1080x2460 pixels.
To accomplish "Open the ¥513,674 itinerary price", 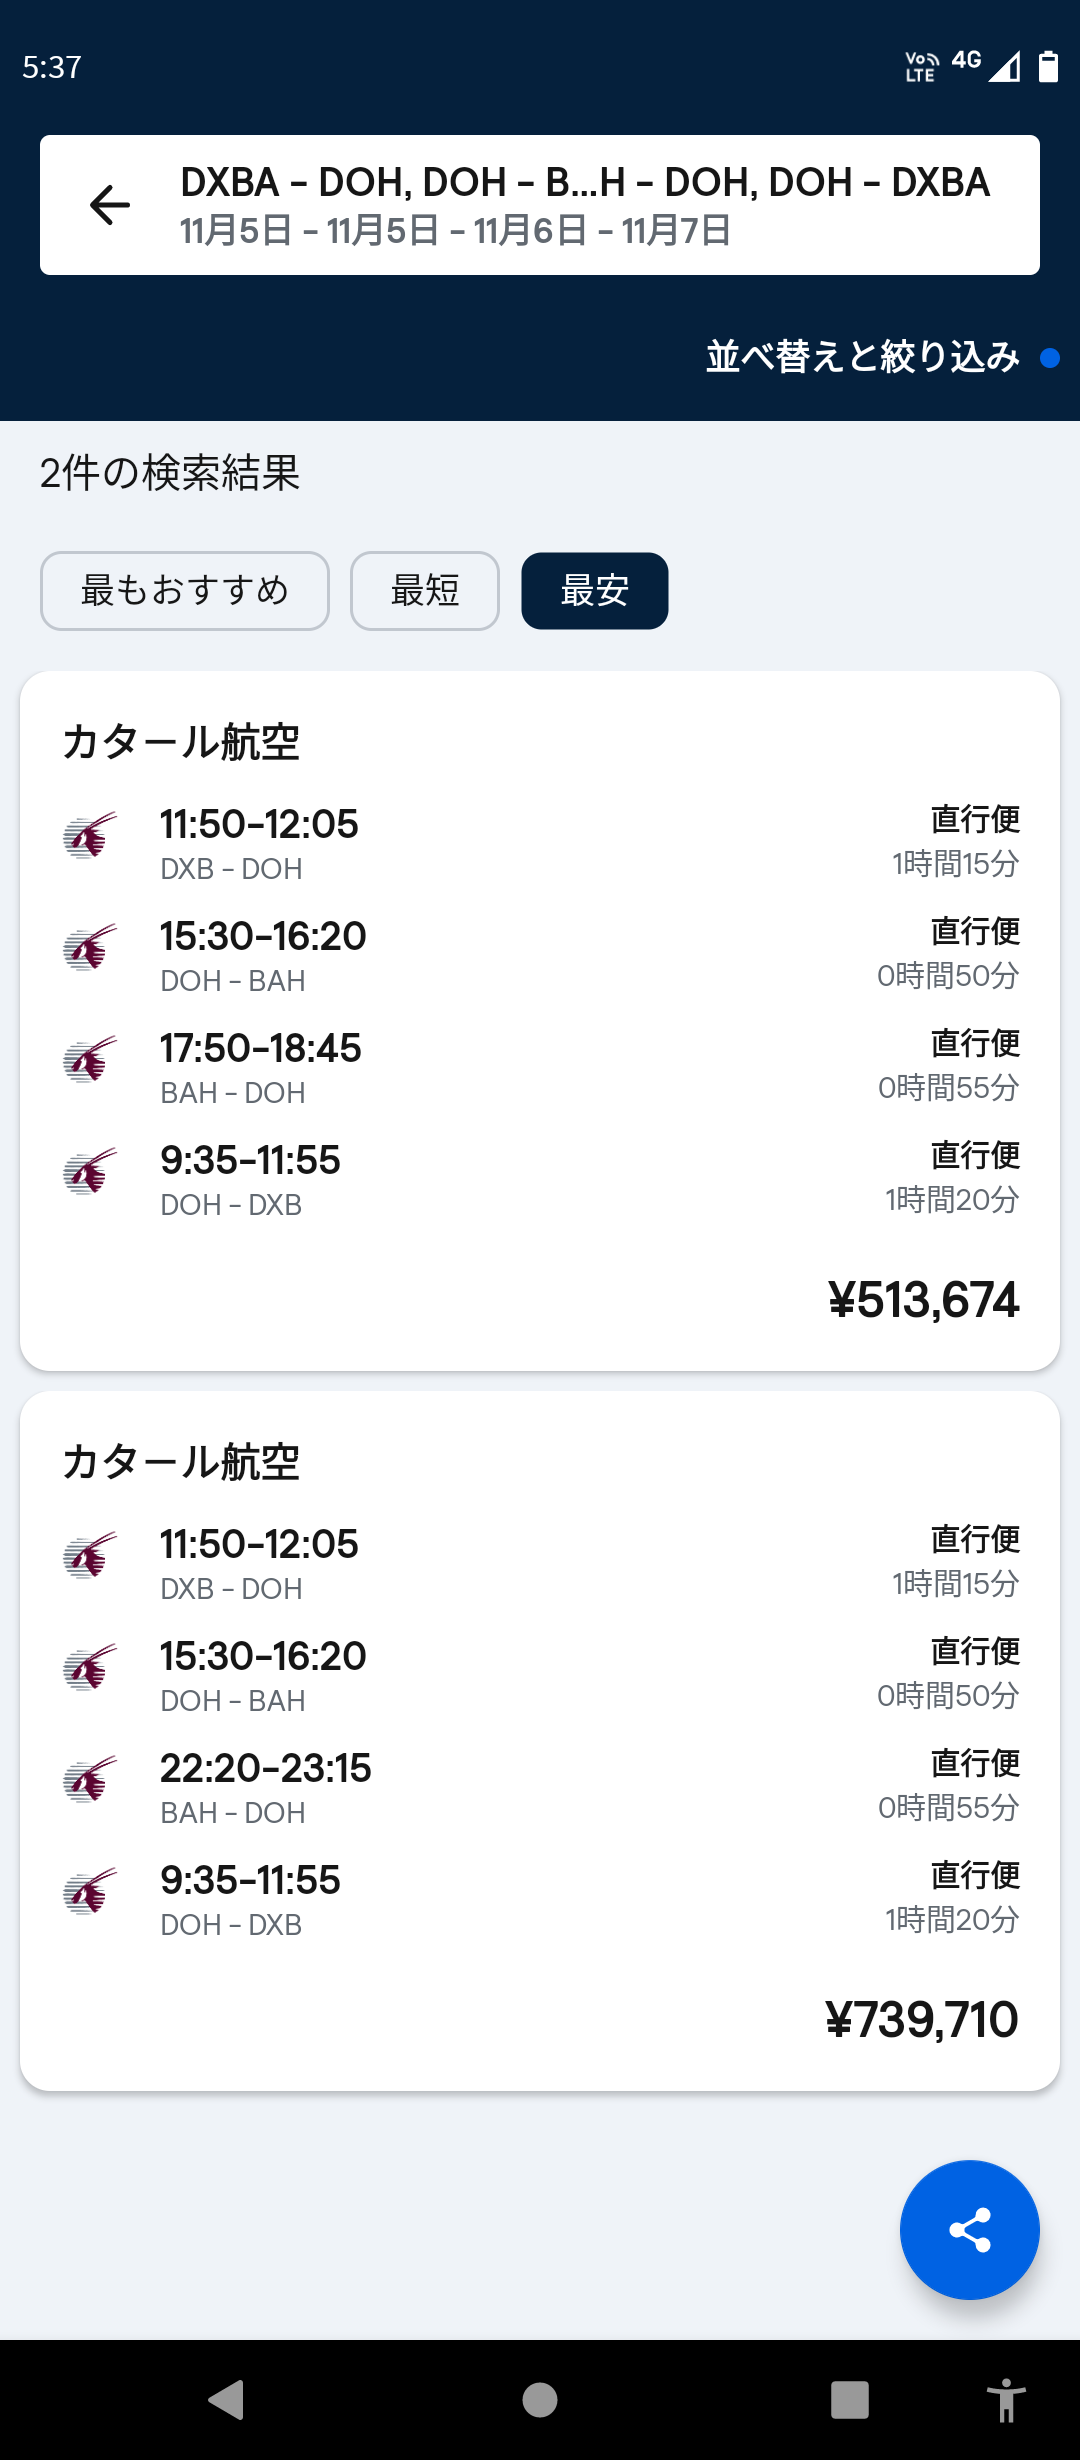I will click(923, 1300).
